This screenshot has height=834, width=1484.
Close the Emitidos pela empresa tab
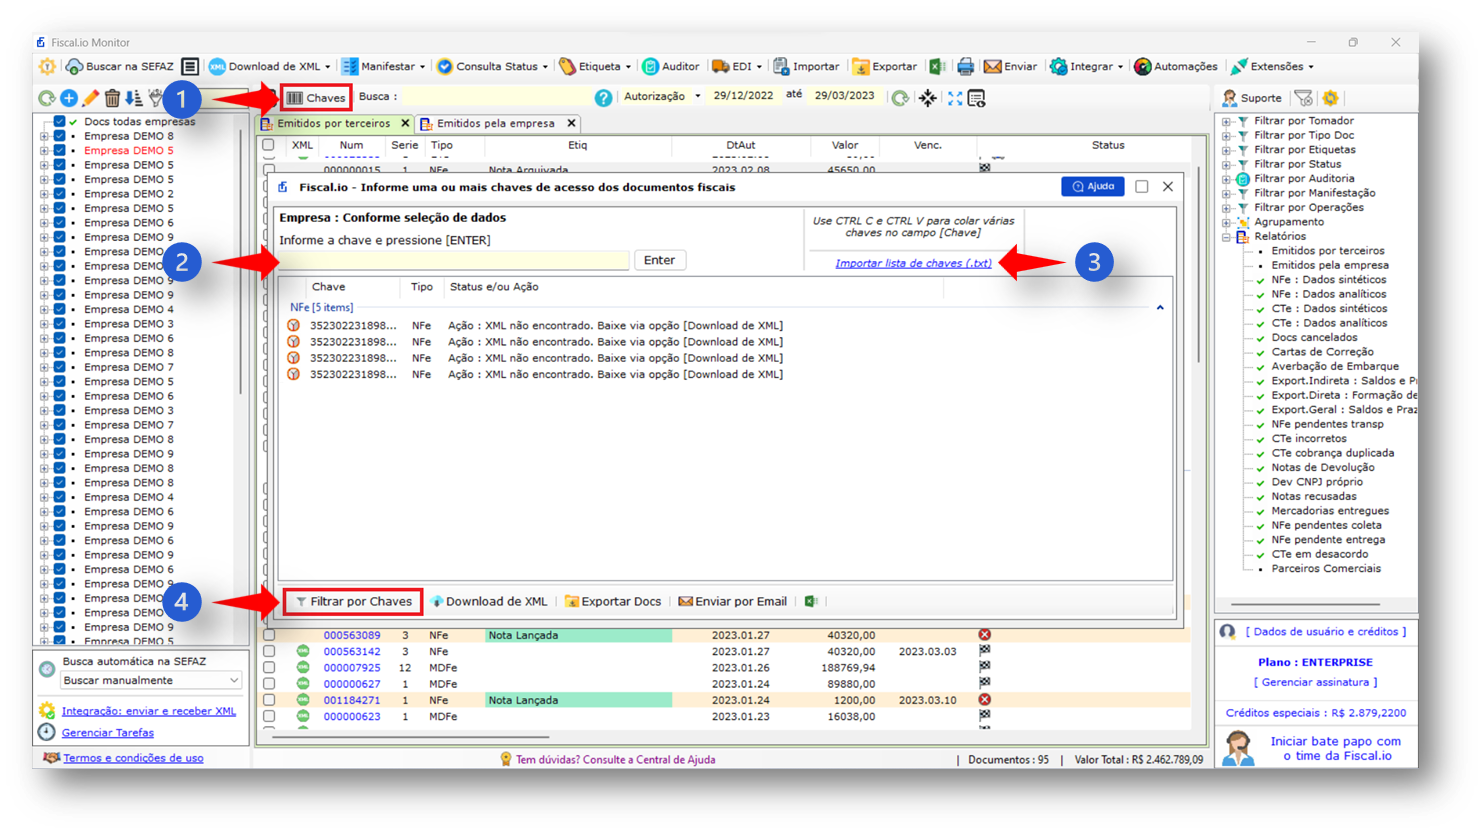[x=571, y=124]
